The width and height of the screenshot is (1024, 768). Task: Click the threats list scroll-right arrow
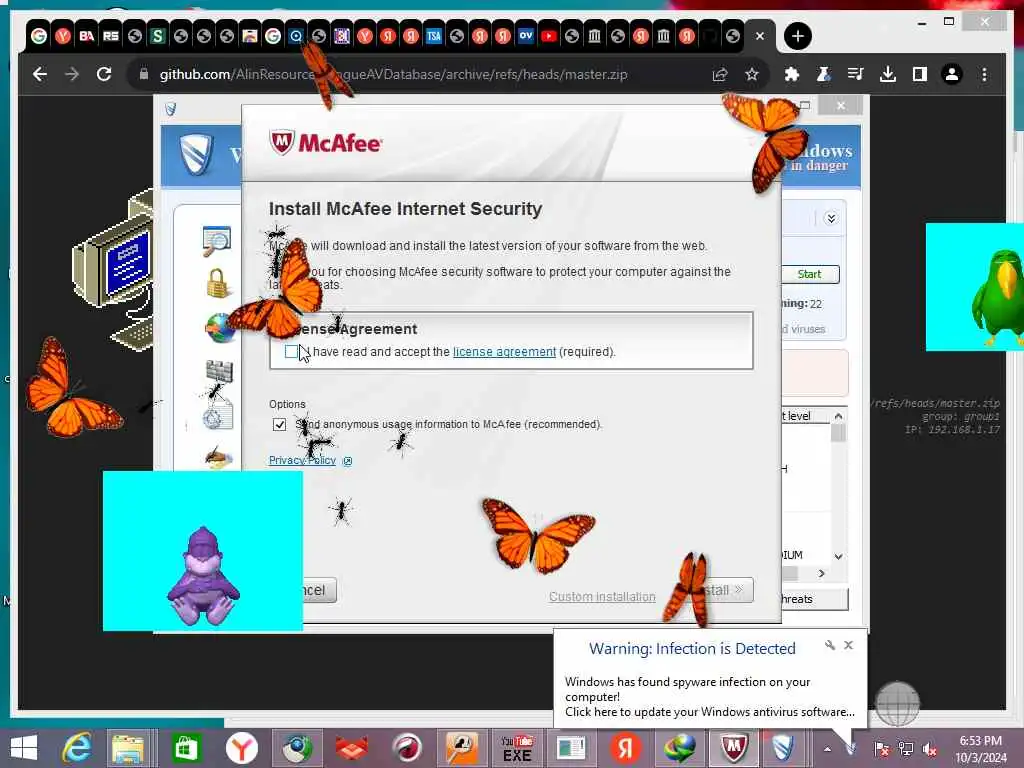click(822, 573)
